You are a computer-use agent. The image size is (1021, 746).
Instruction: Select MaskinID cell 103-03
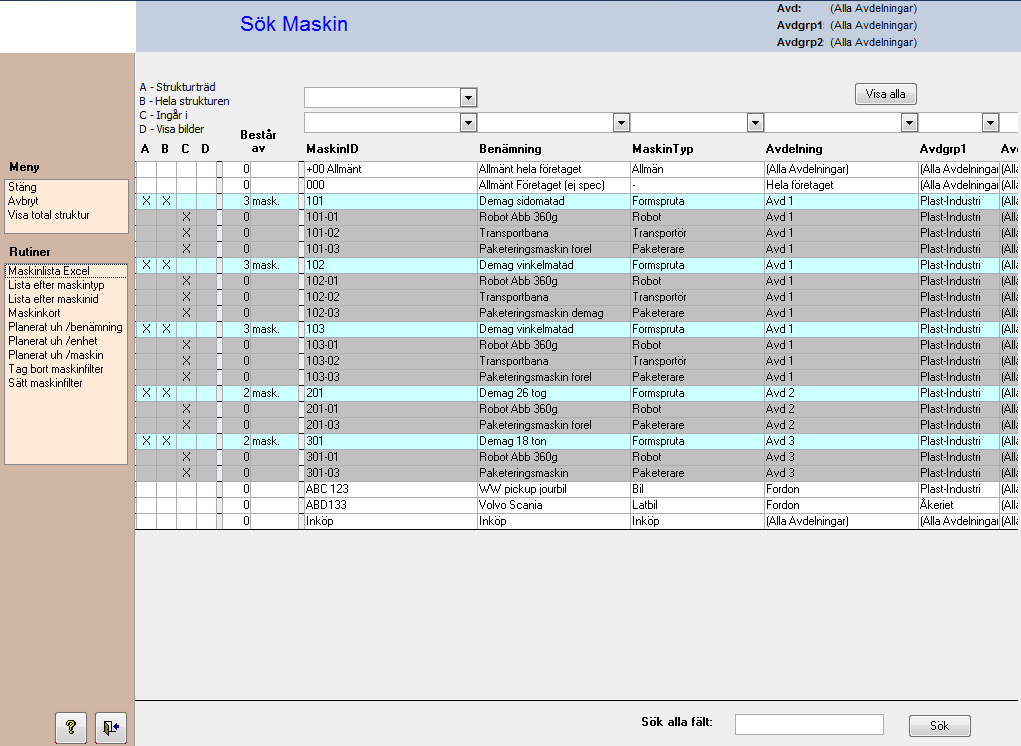click(390, 377)
